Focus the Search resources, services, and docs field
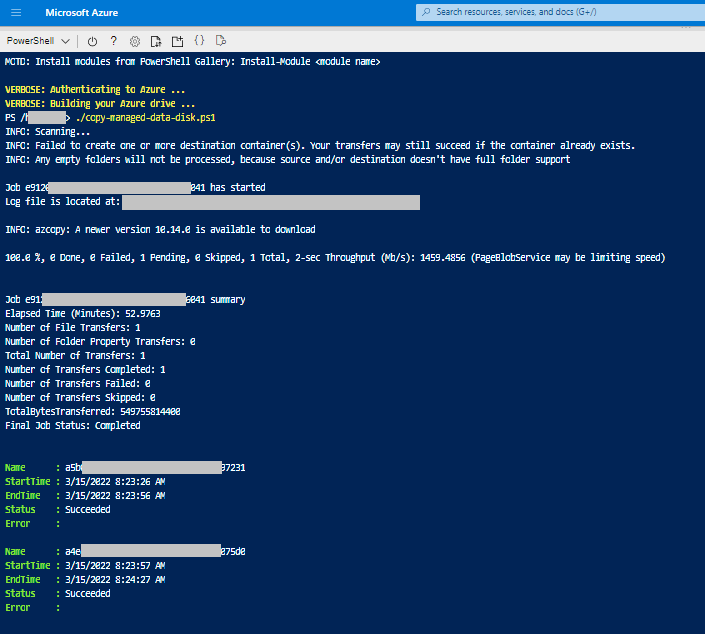The height and width of the screenshot is (634, 705). coord(560,12)
